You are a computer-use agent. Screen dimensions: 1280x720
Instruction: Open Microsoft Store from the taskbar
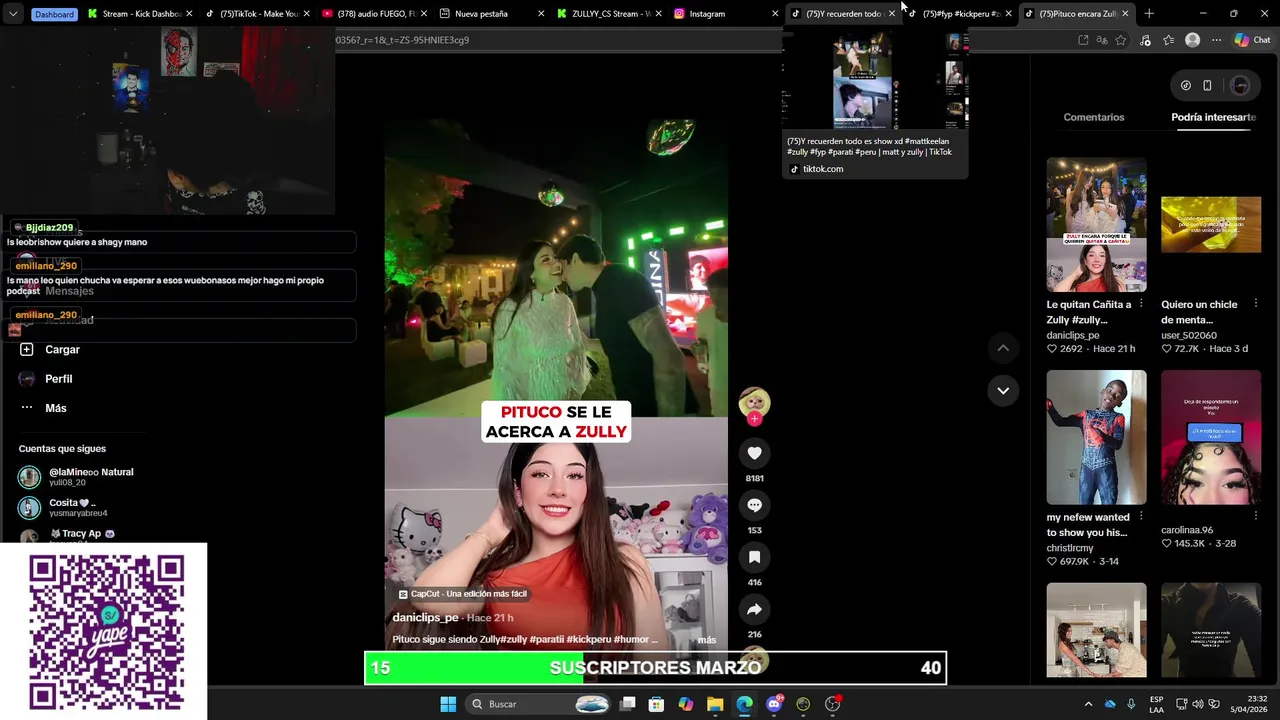tap(656, 704)
